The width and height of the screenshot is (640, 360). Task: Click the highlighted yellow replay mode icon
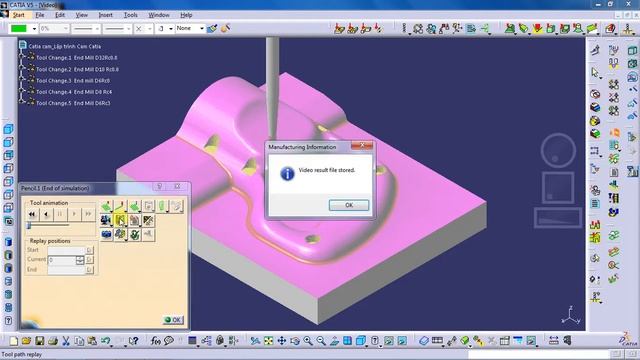point(120,220)
